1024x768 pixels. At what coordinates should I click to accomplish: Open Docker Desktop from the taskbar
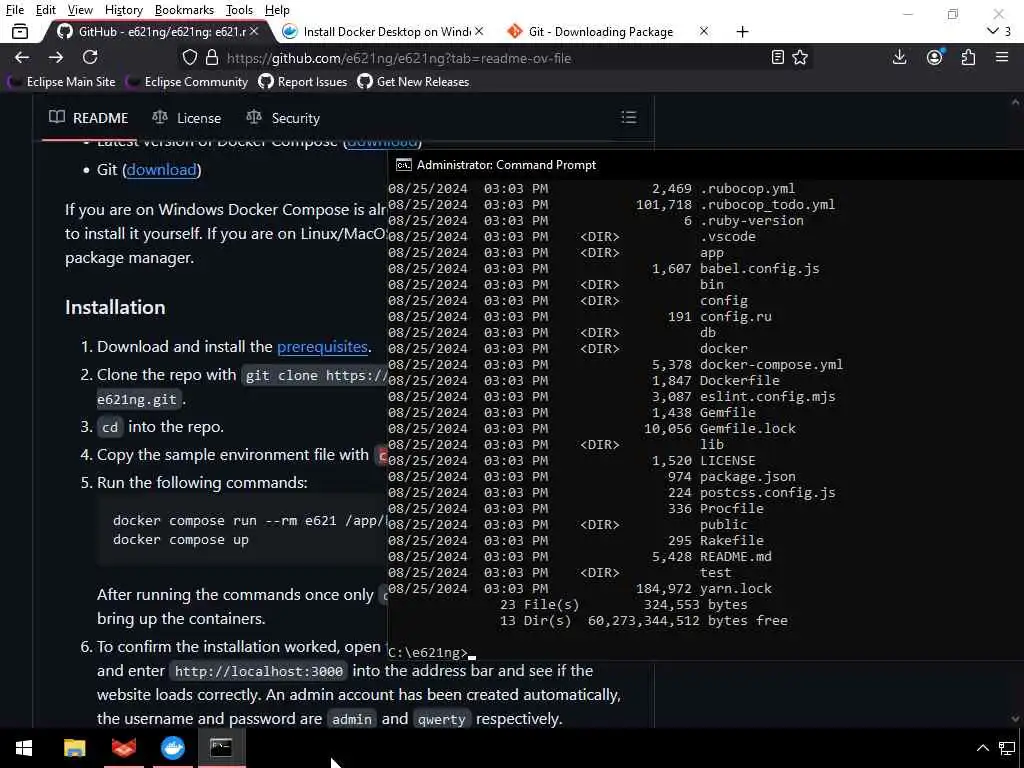pyautogui.click(x=173, y=748)
